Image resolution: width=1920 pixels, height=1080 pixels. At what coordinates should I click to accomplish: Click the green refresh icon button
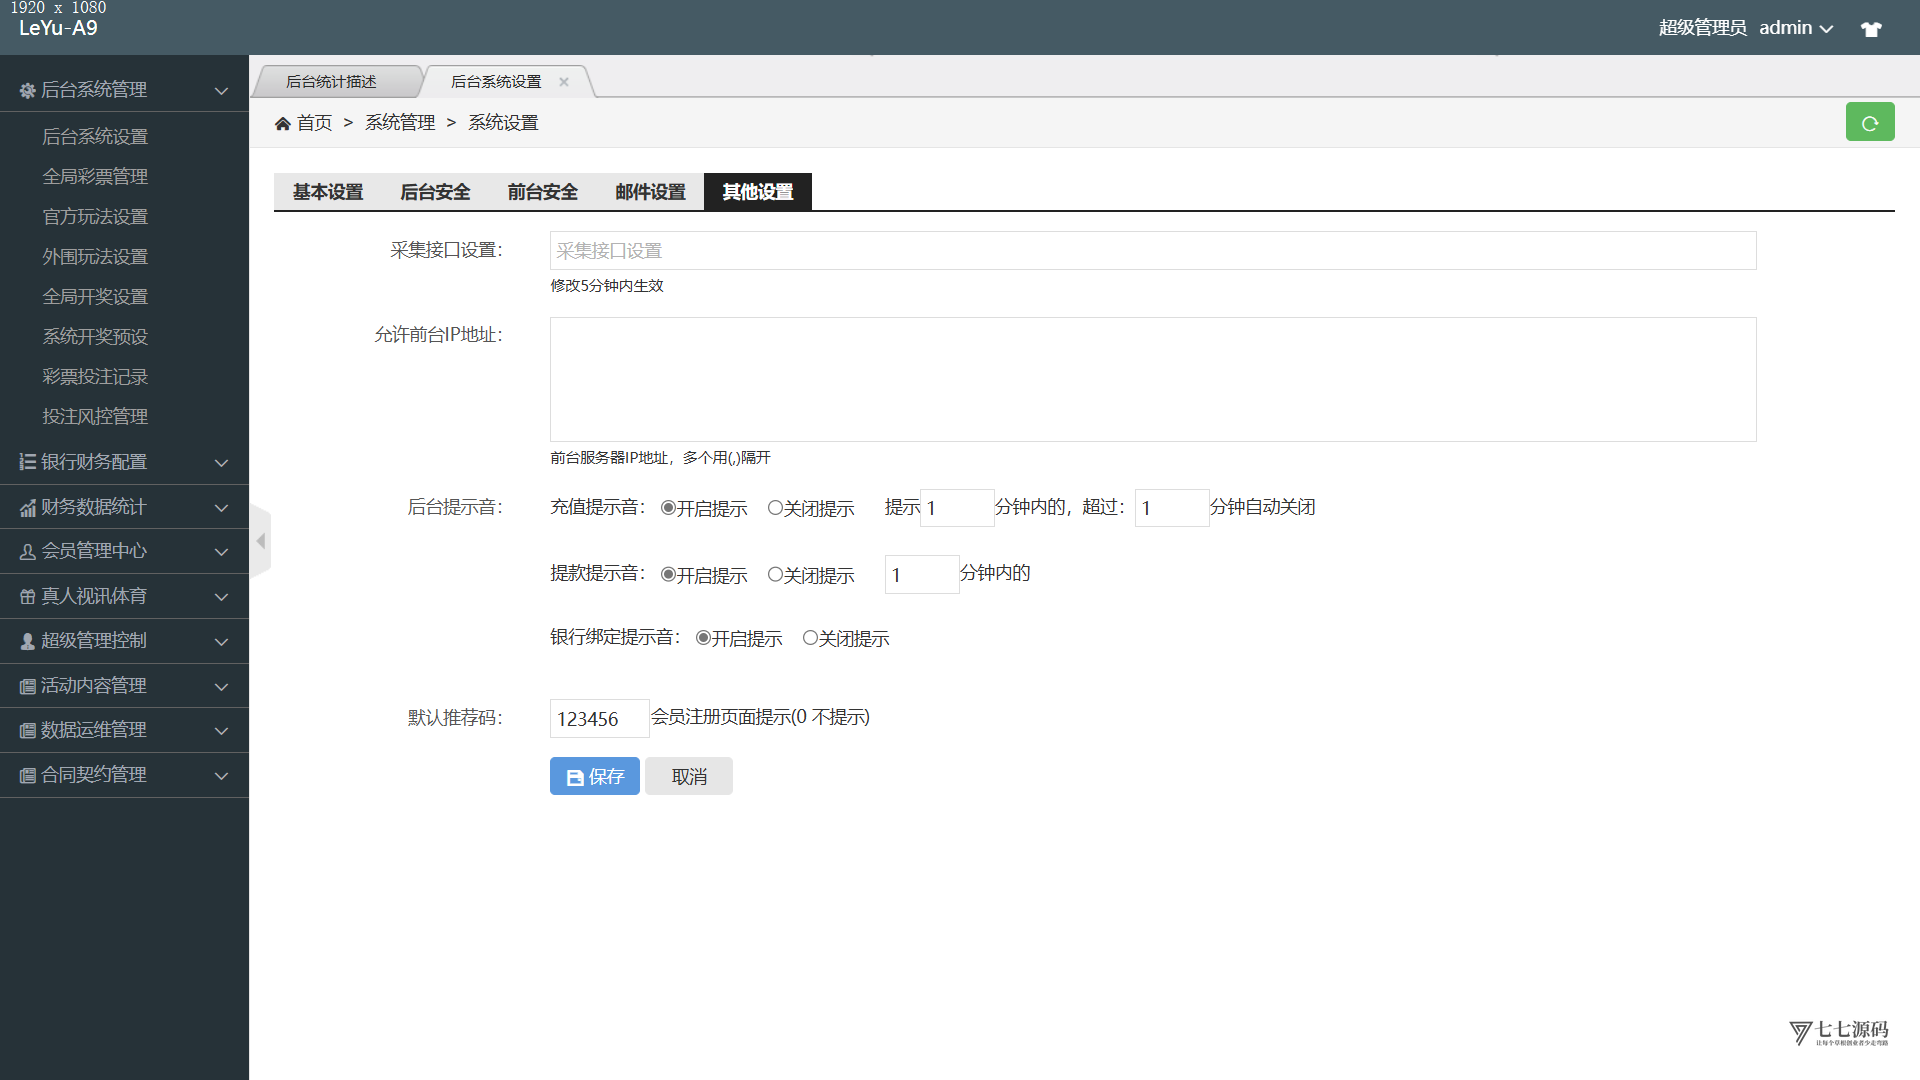coord(1869,123)
